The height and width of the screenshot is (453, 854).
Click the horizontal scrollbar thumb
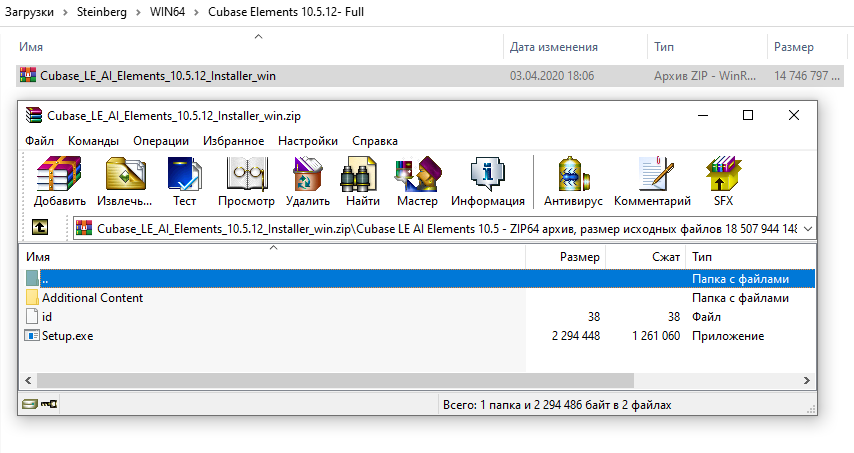coord(335,380)
